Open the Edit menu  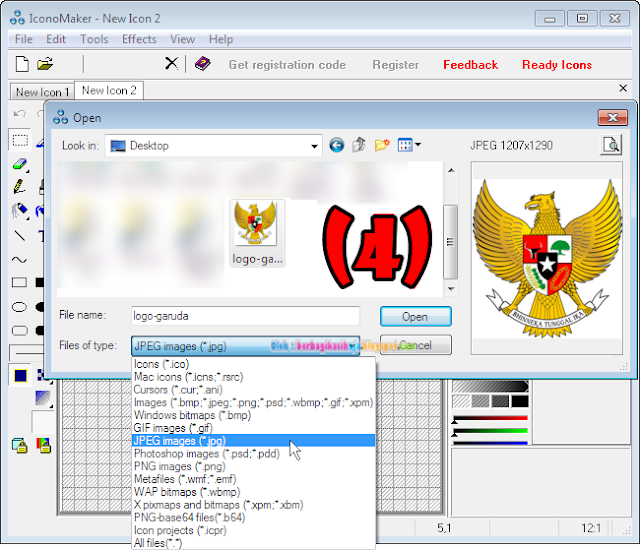[56, 39]
